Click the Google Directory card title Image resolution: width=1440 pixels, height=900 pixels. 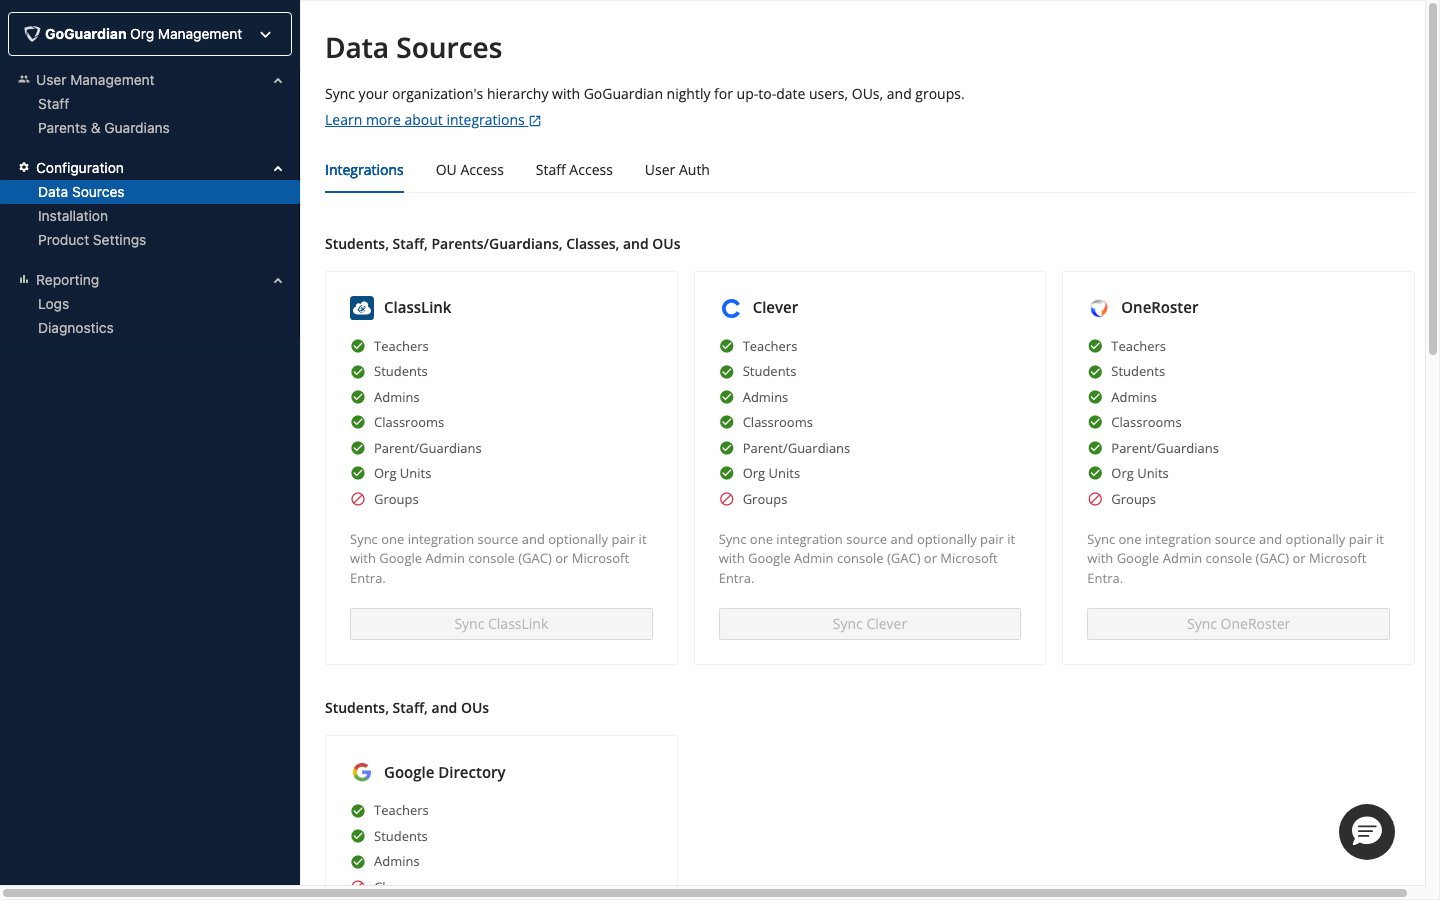click(x=445, y=772)
